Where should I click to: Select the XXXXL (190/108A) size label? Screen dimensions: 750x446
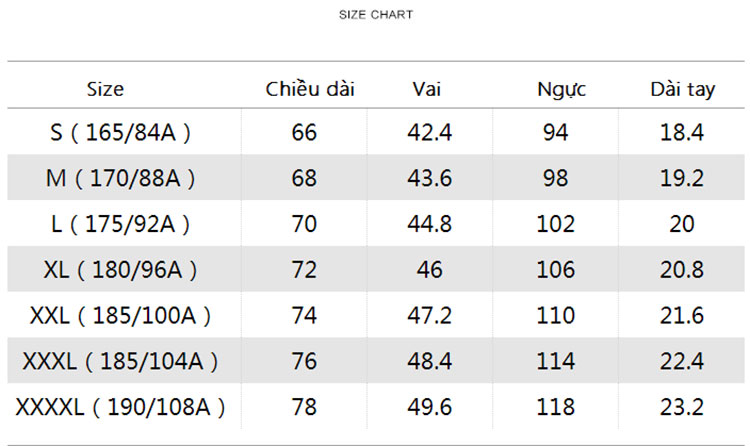point(120,407)
